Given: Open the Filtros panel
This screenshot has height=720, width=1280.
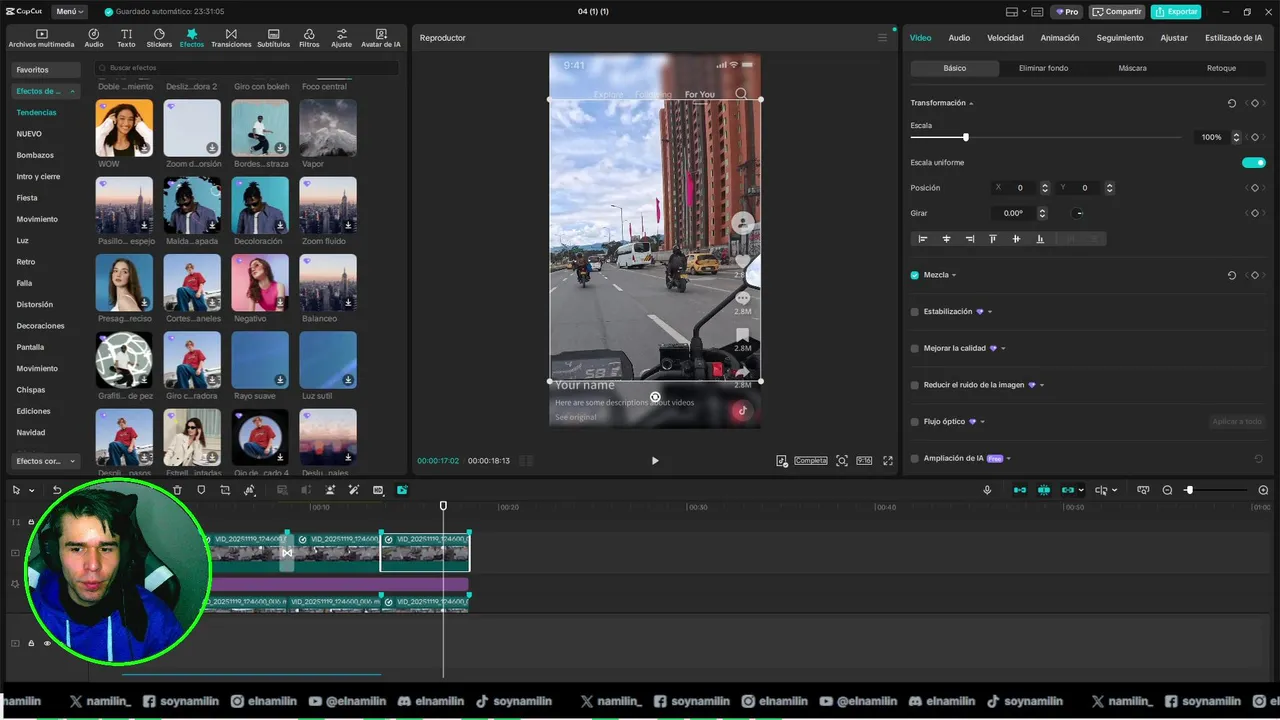Looking at the screenshot, I should click(309, 38).
